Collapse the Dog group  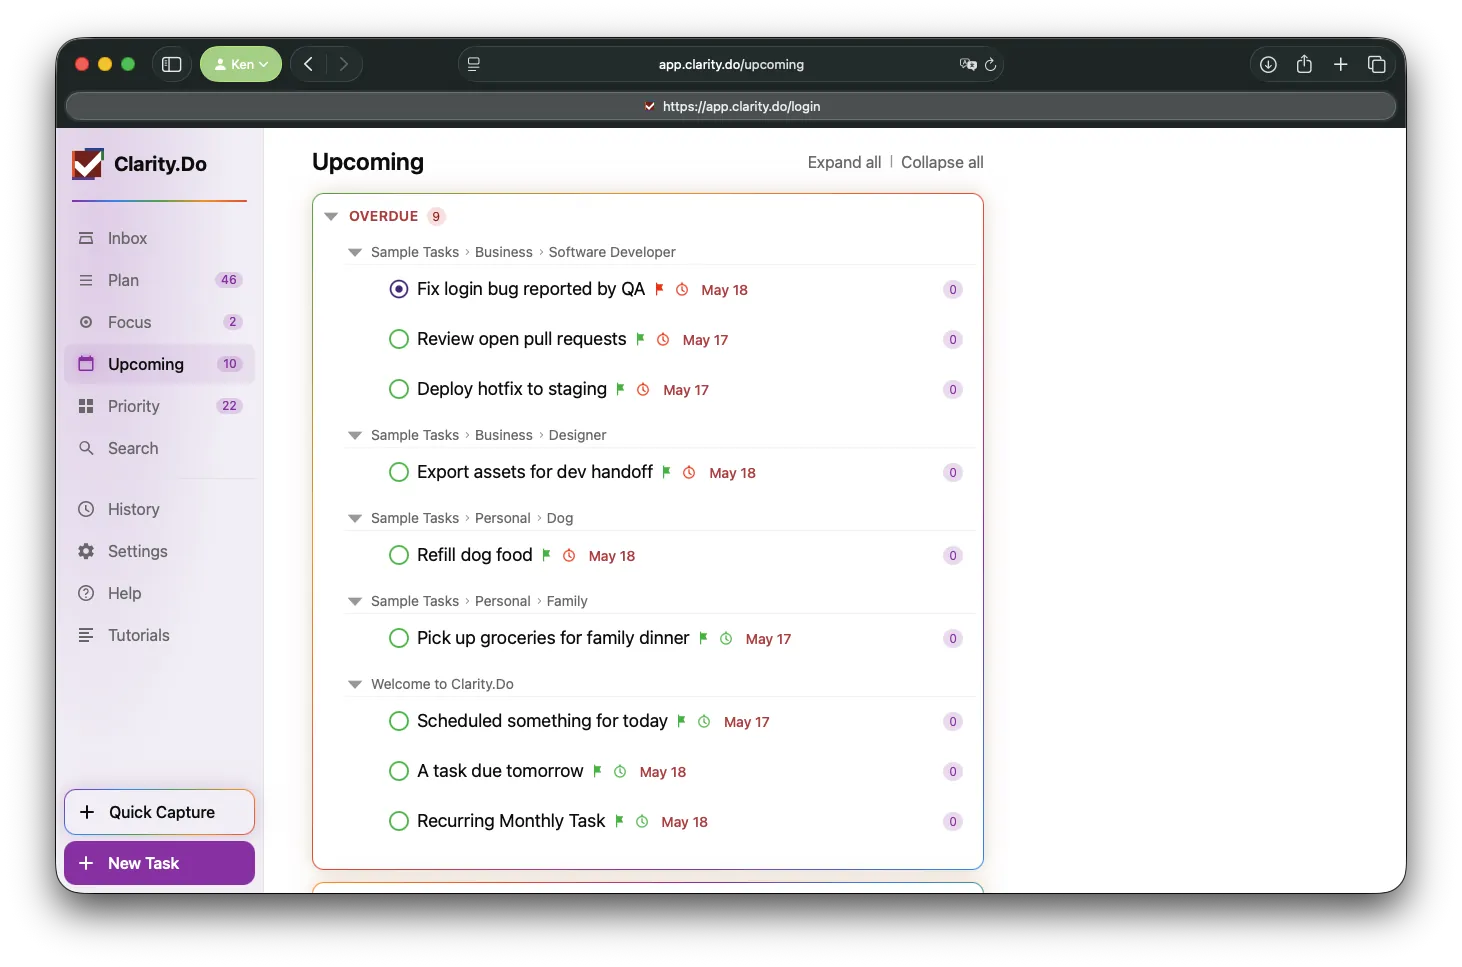[x=354, y=518]
